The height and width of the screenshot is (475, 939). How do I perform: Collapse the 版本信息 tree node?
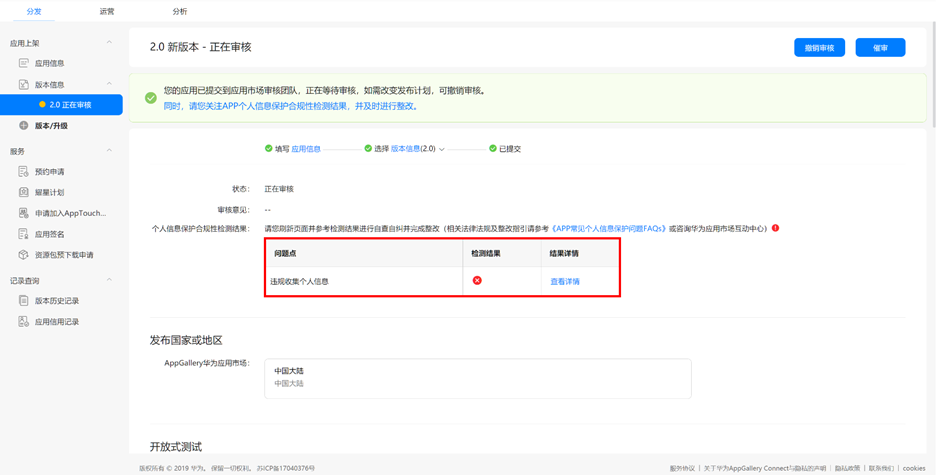(109, 84)
